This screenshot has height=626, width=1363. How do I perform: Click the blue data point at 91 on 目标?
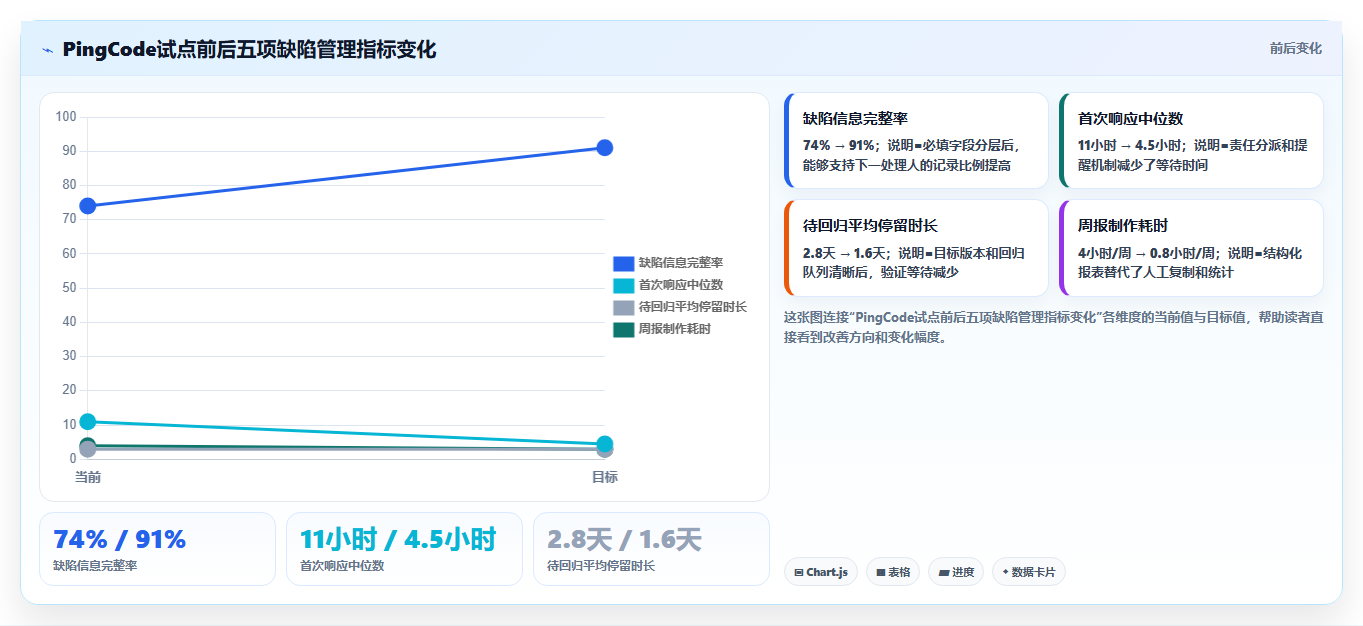(x=604, y=148)
